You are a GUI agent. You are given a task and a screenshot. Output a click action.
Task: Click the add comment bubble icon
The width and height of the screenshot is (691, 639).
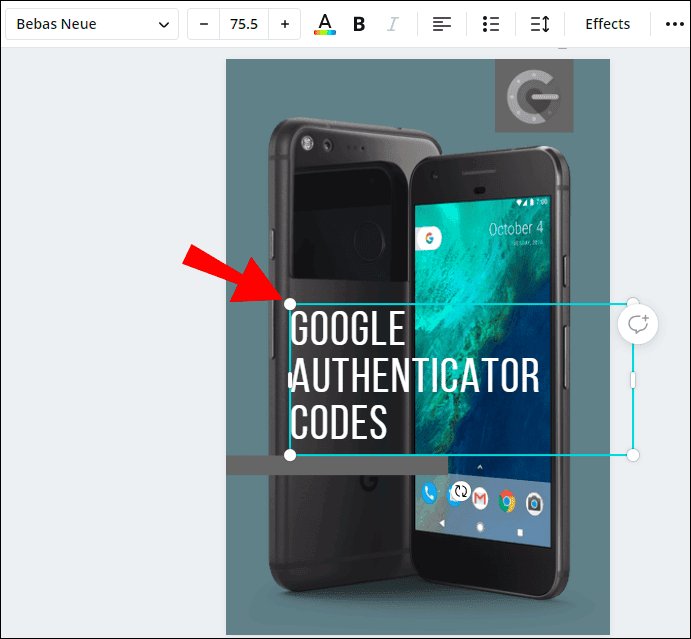[x=639, y=324]
